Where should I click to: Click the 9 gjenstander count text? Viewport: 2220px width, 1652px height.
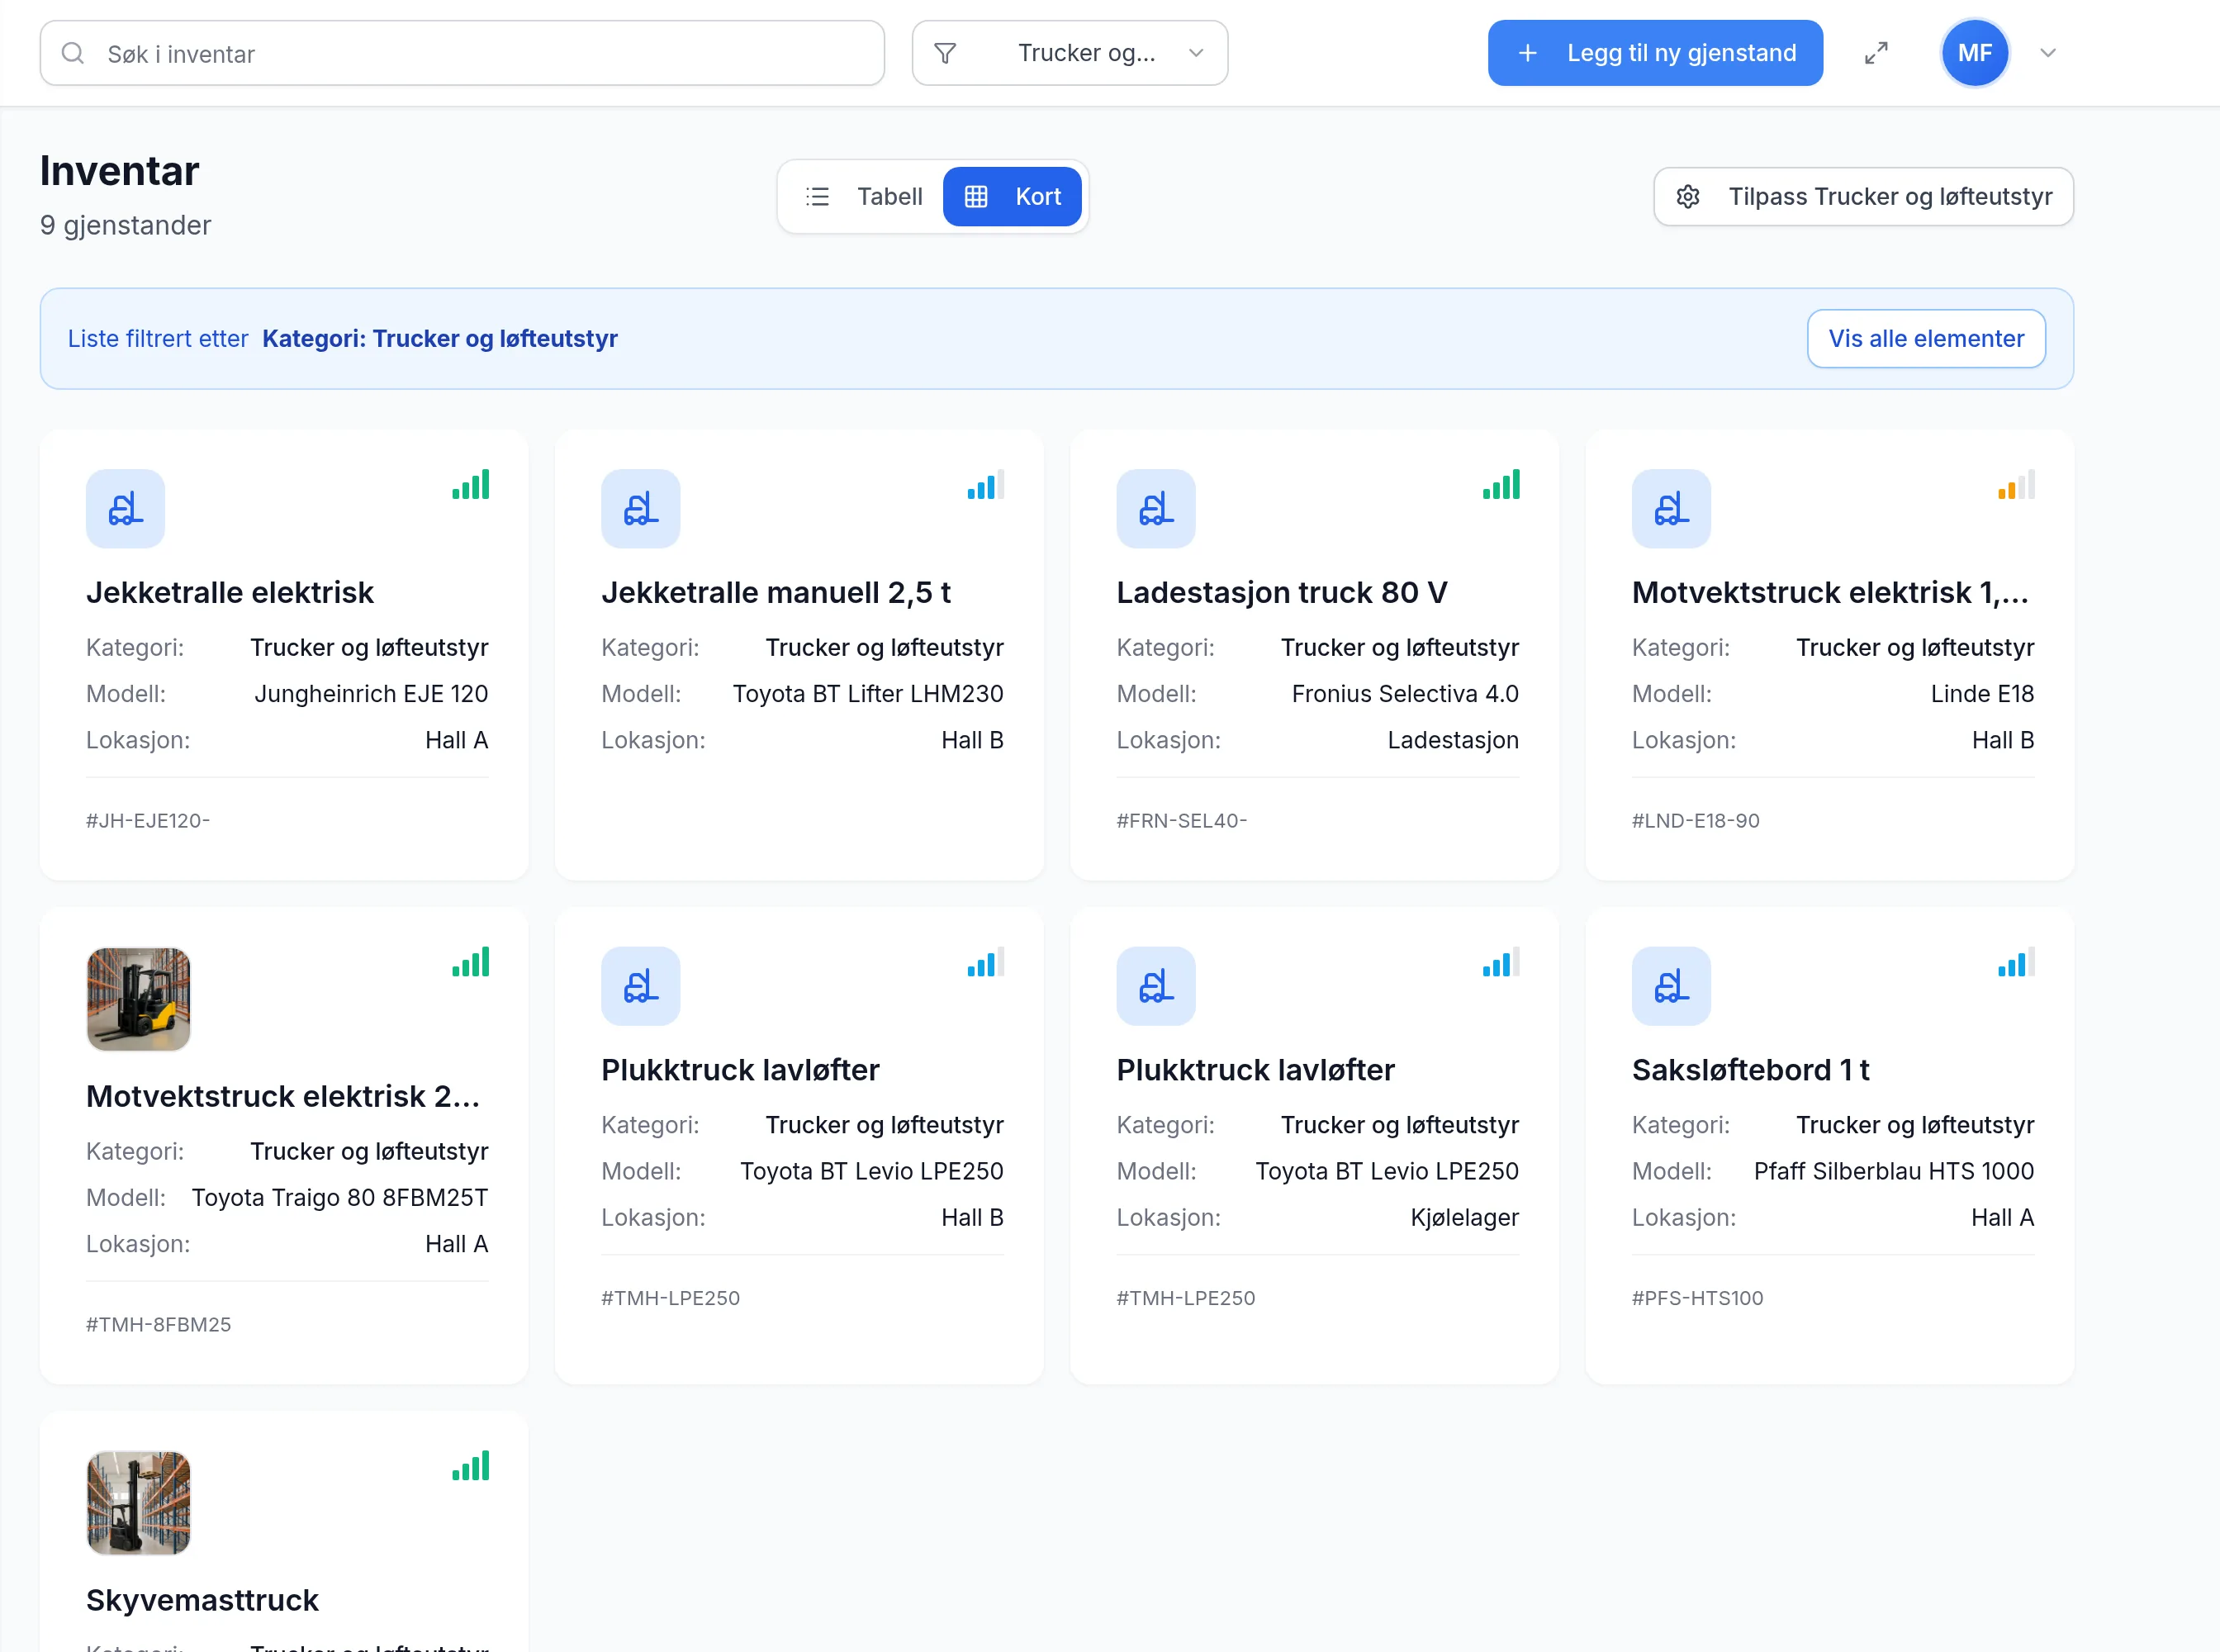tap(126, 226)
